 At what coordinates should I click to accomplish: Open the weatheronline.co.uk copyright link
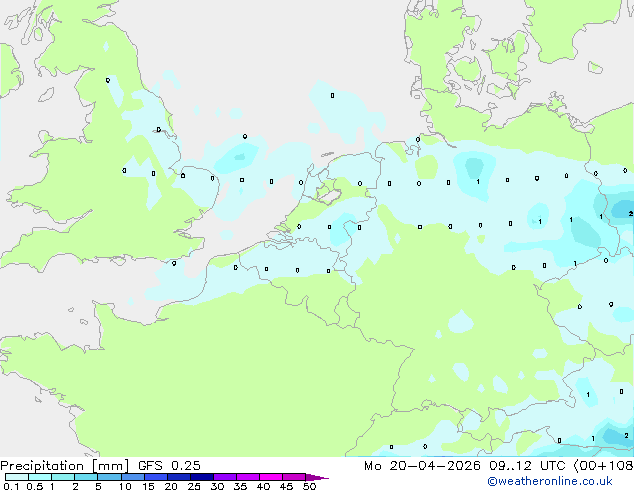point(550,481)
